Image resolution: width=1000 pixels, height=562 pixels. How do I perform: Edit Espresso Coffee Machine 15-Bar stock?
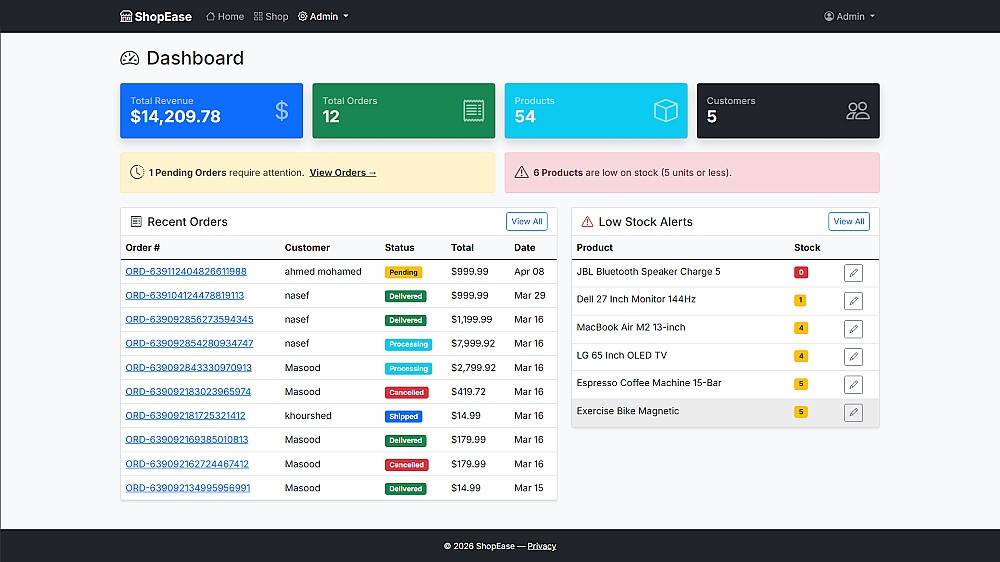pyautogui.click(x=853, y=385)
